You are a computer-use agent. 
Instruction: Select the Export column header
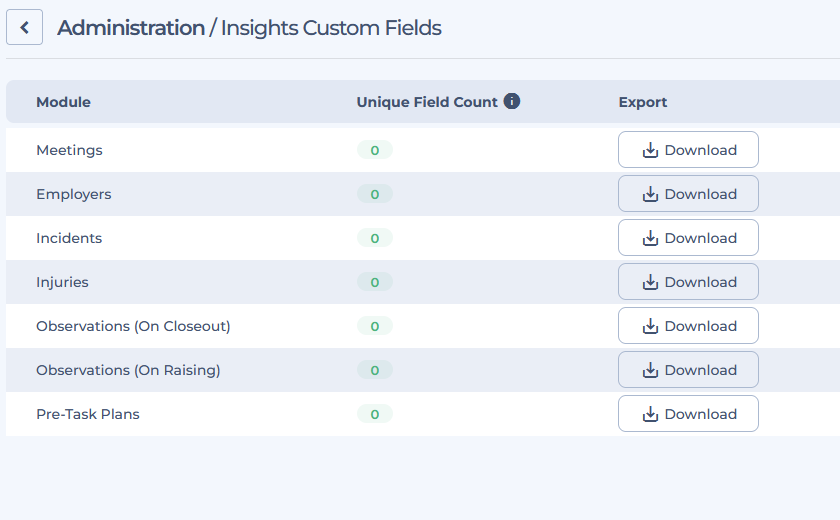pos(643,102)
